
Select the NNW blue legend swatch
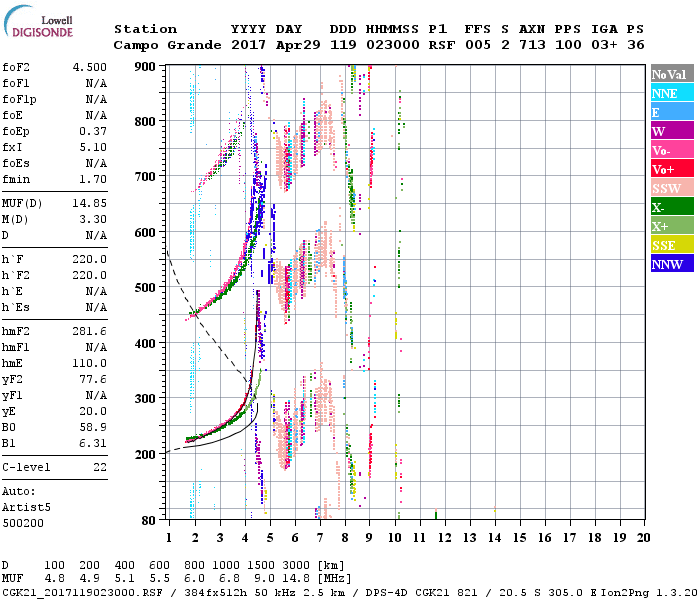coord(672,264)
